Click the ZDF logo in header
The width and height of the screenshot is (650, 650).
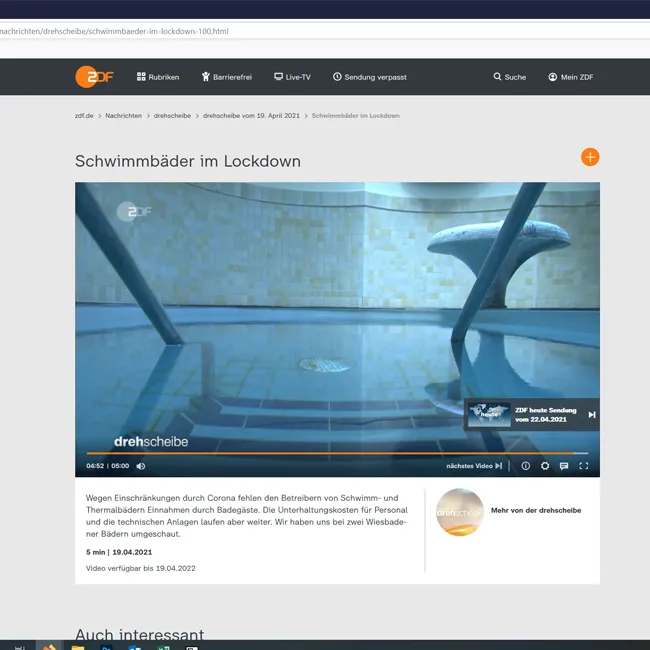click(94, 77)
